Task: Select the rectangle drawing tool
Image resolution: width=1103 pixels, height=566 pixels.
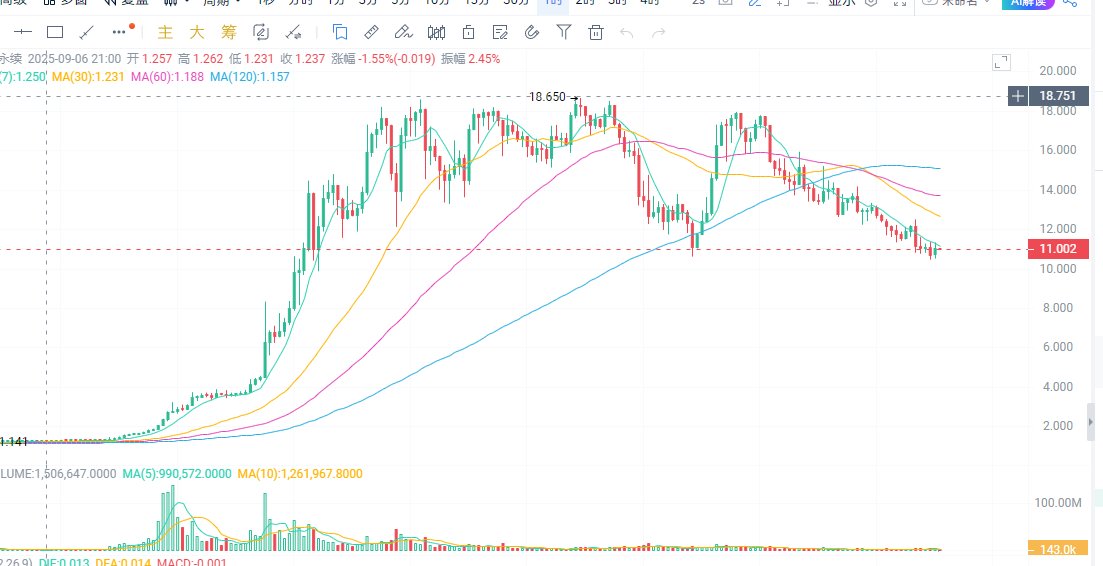Action: 55,32
